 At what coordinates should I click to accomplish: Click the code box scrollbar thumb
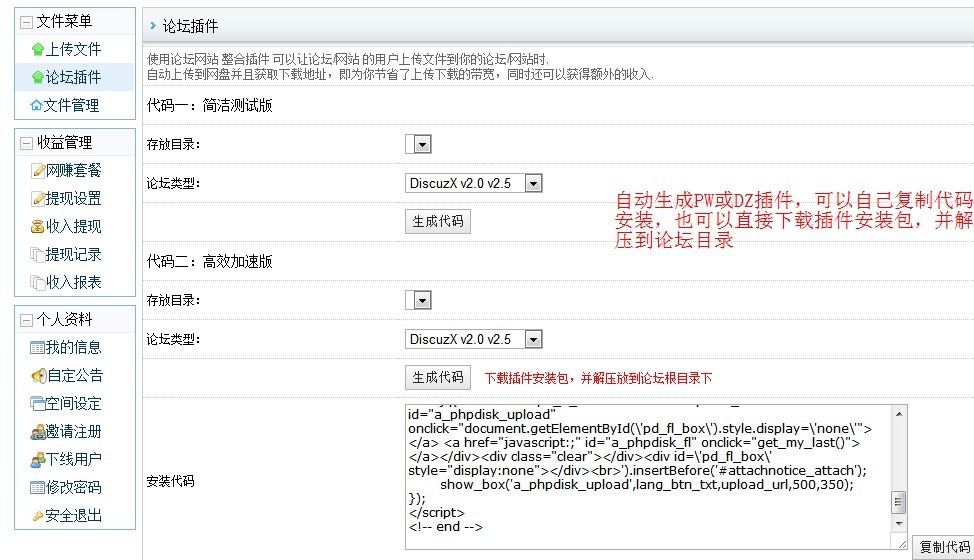click(899, 502)
